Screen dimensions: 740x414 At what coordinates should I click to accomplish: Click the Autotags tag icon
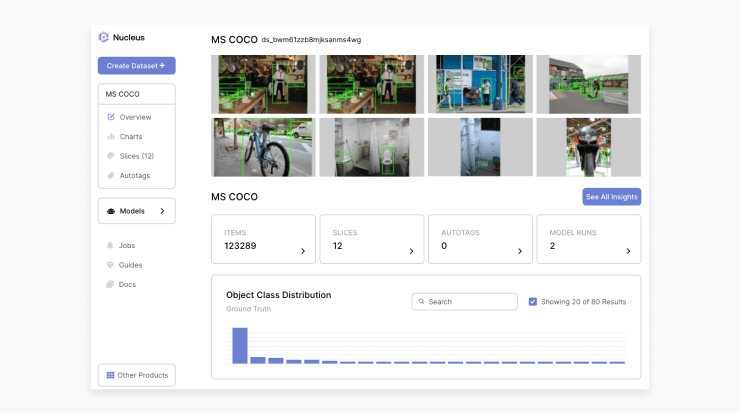tap(111, 175)
